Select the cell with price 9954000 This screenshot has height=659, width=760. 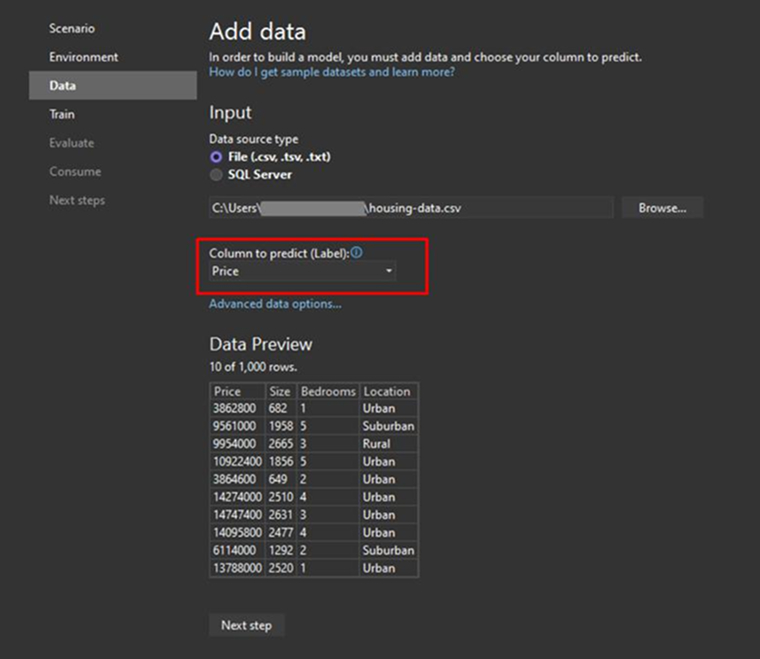click(x=238, y=444)
